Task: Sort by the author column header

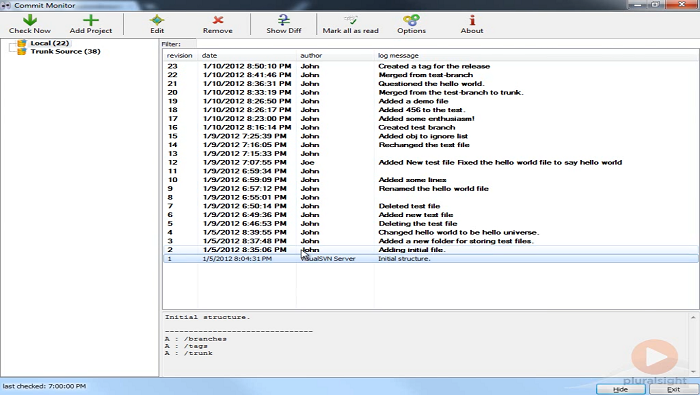Action: pyautogui.click(x=335, y=55)
